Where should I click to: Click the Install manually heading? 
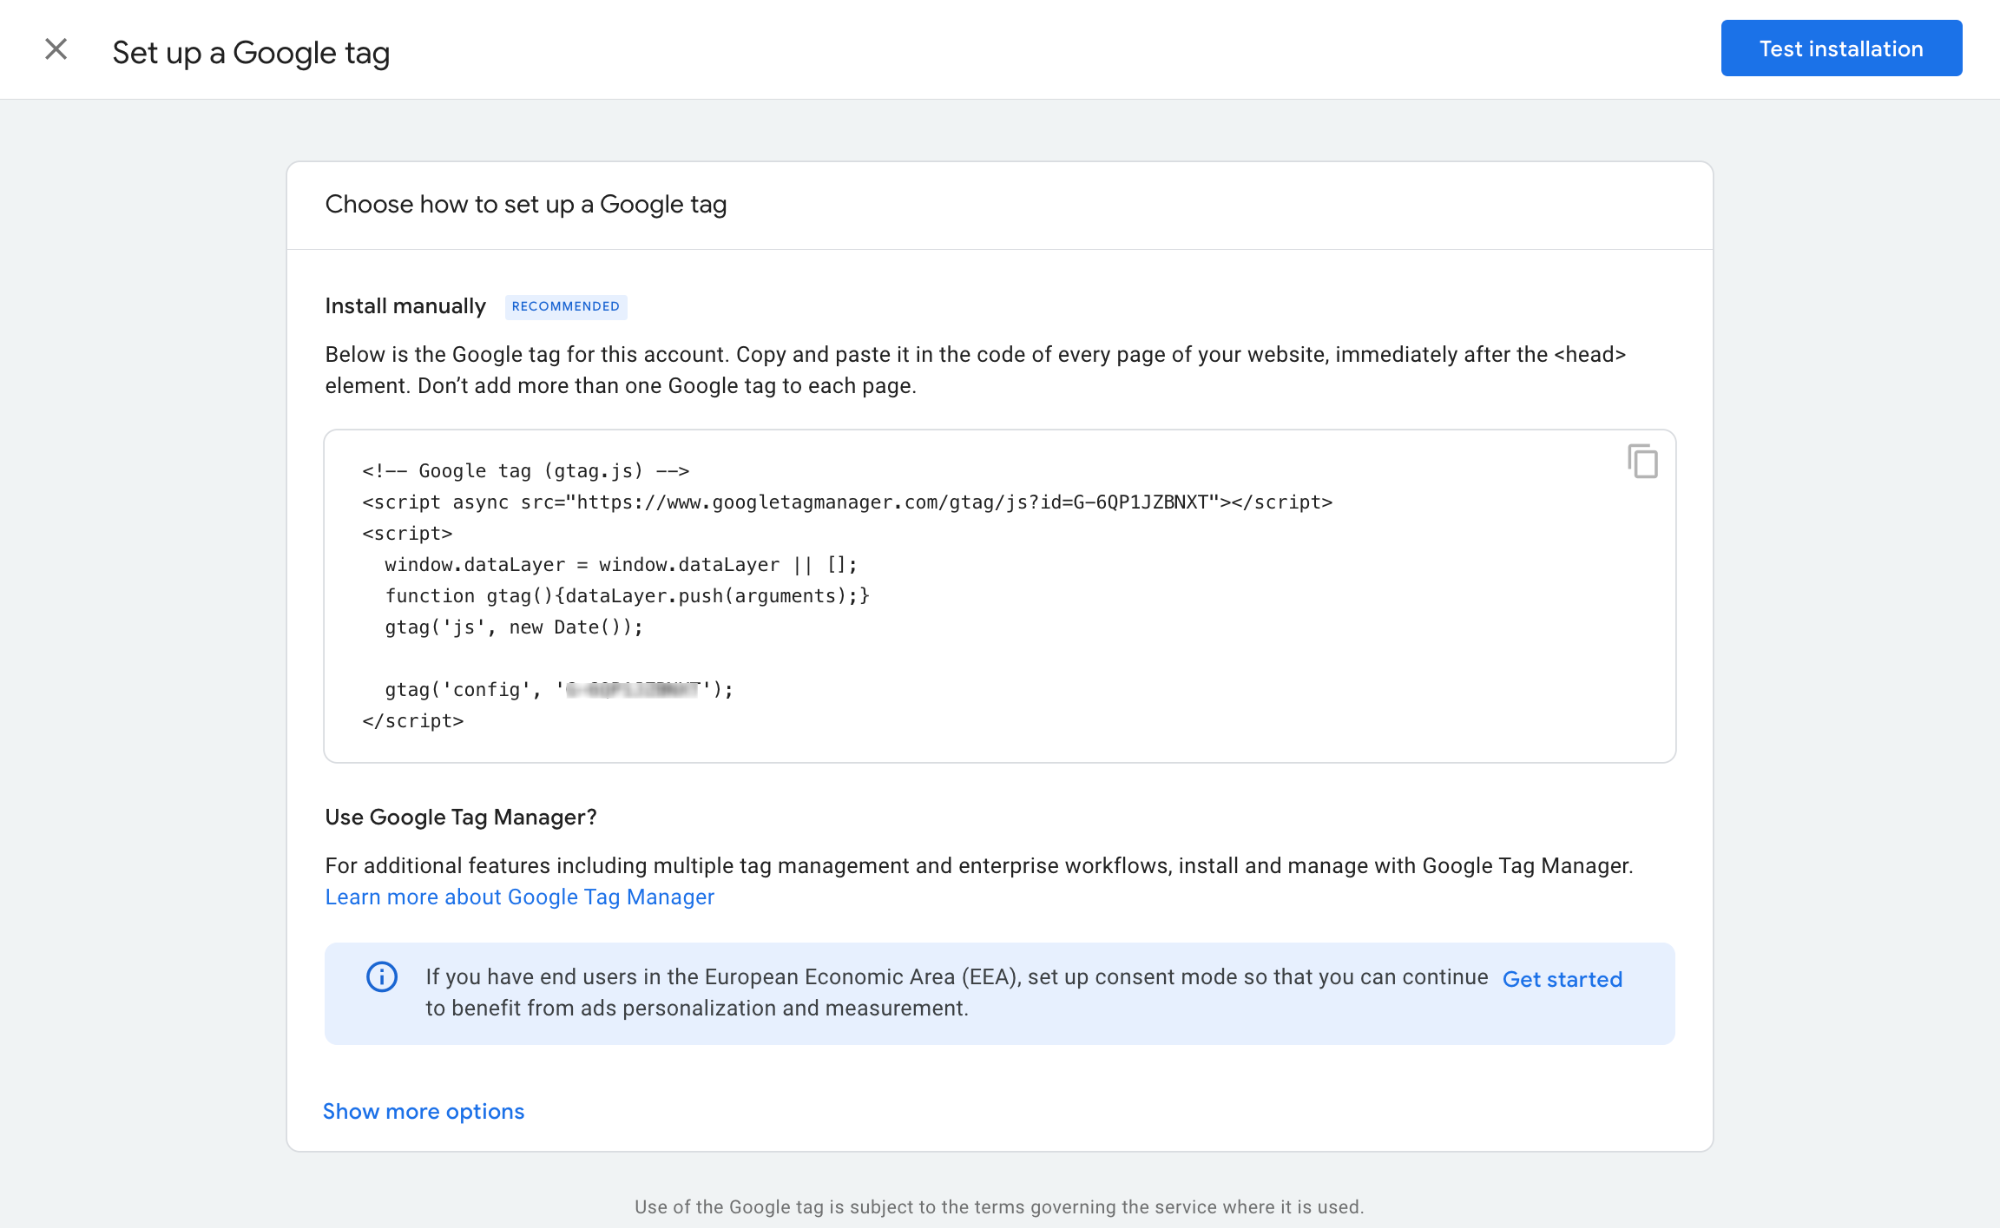click(x=405, y=306)
